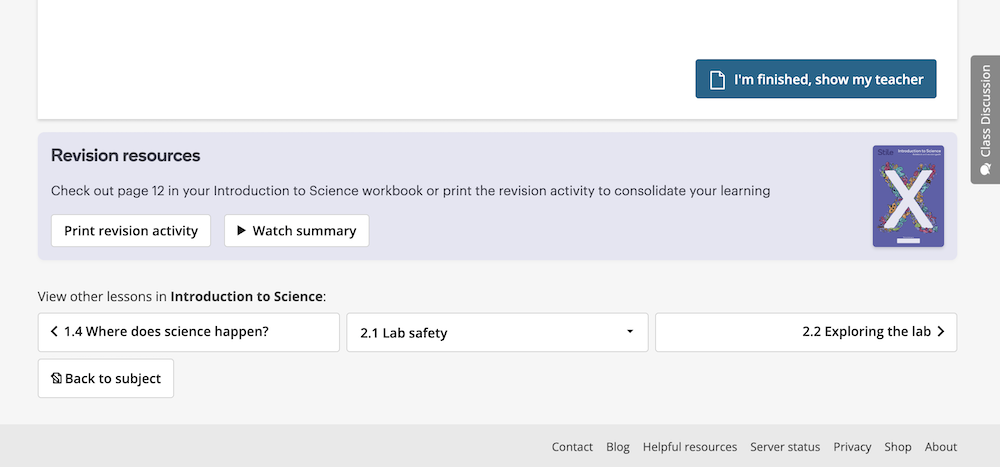Click the right chevron on the next lesson button
This screenshot has height=467, width=1000.
point(941,332)
